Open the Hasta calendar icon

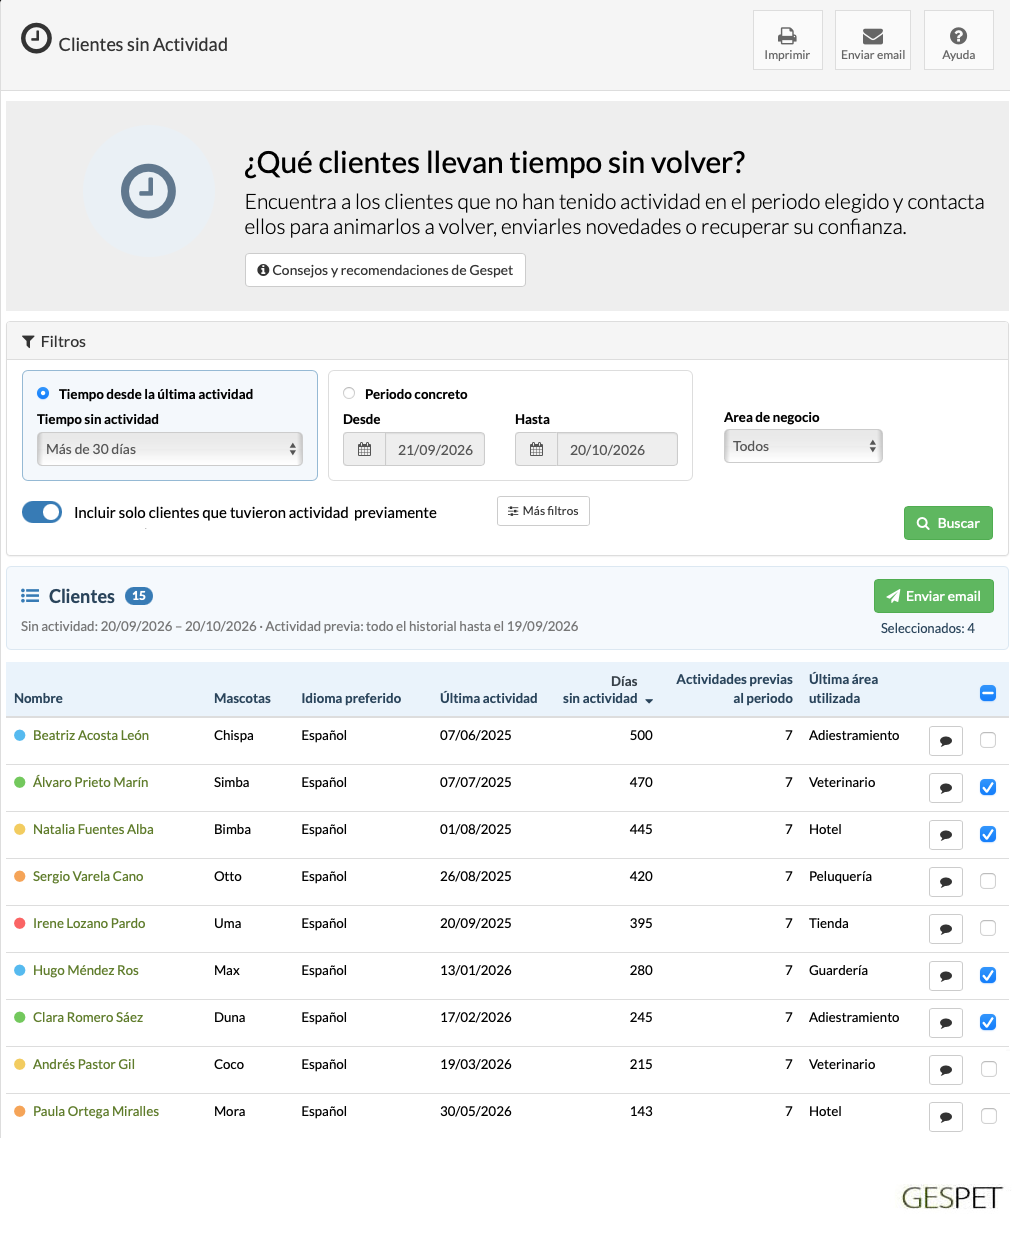tap(536, 450)
